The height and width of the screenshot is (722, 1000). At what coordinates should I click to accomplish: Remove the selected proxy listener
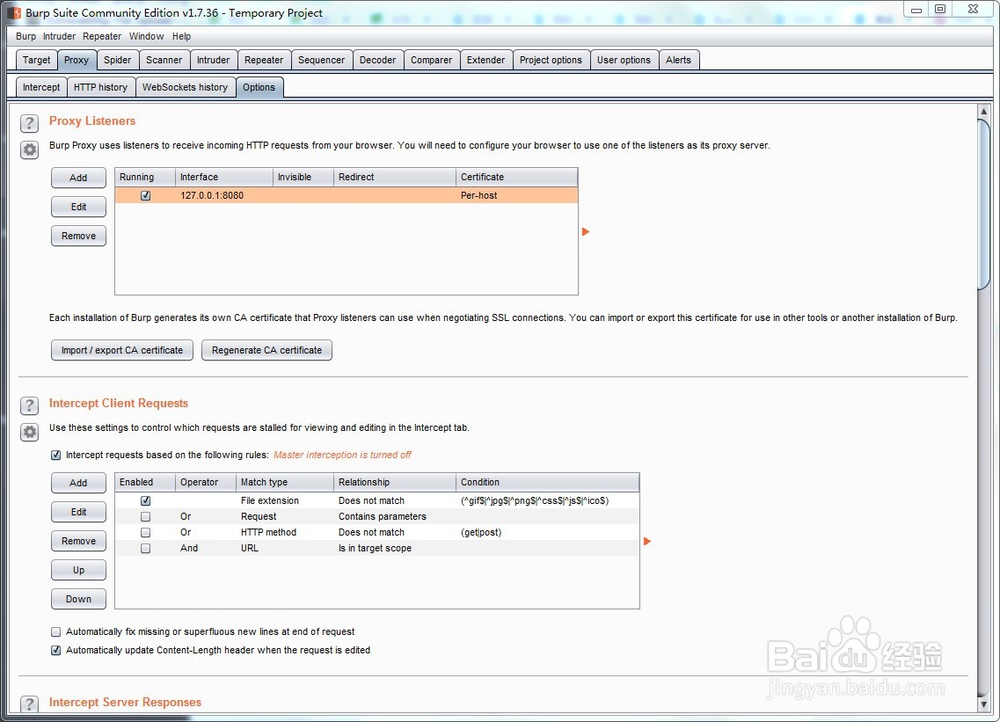78,236
